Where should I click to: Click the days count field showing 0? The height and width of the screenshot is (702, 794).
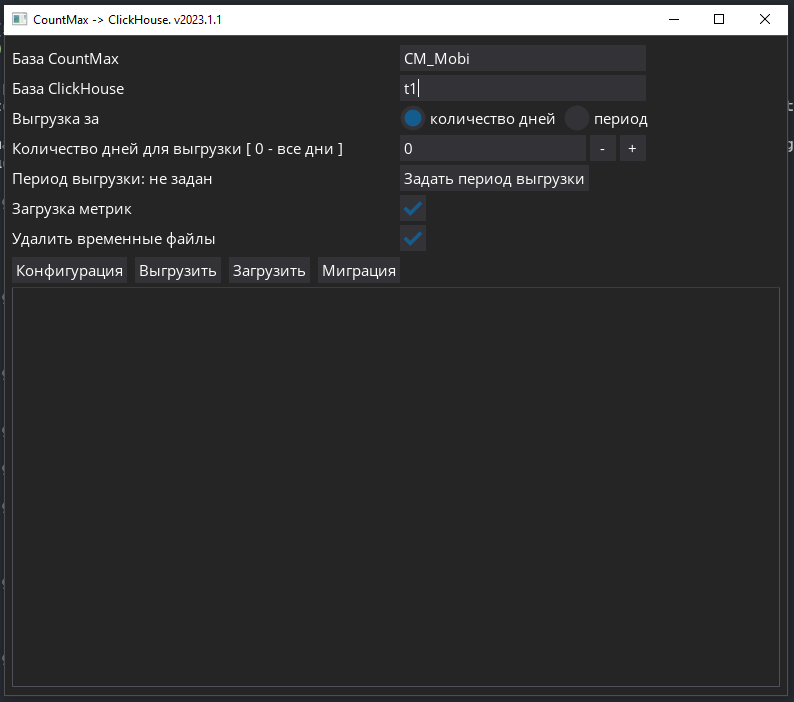point(493,148)
